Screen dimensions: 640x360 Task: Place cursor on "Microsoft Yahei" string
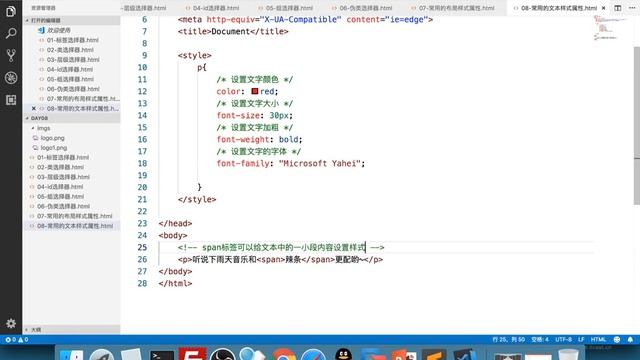tap(322, 163)
